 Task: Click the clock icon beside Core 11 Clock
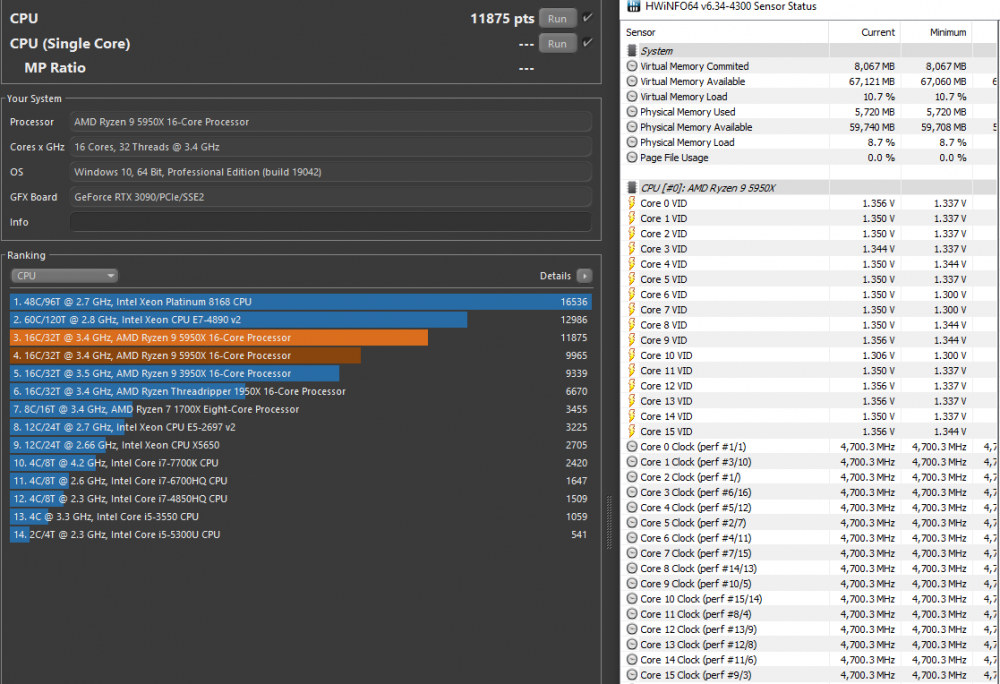pos(632,614)
